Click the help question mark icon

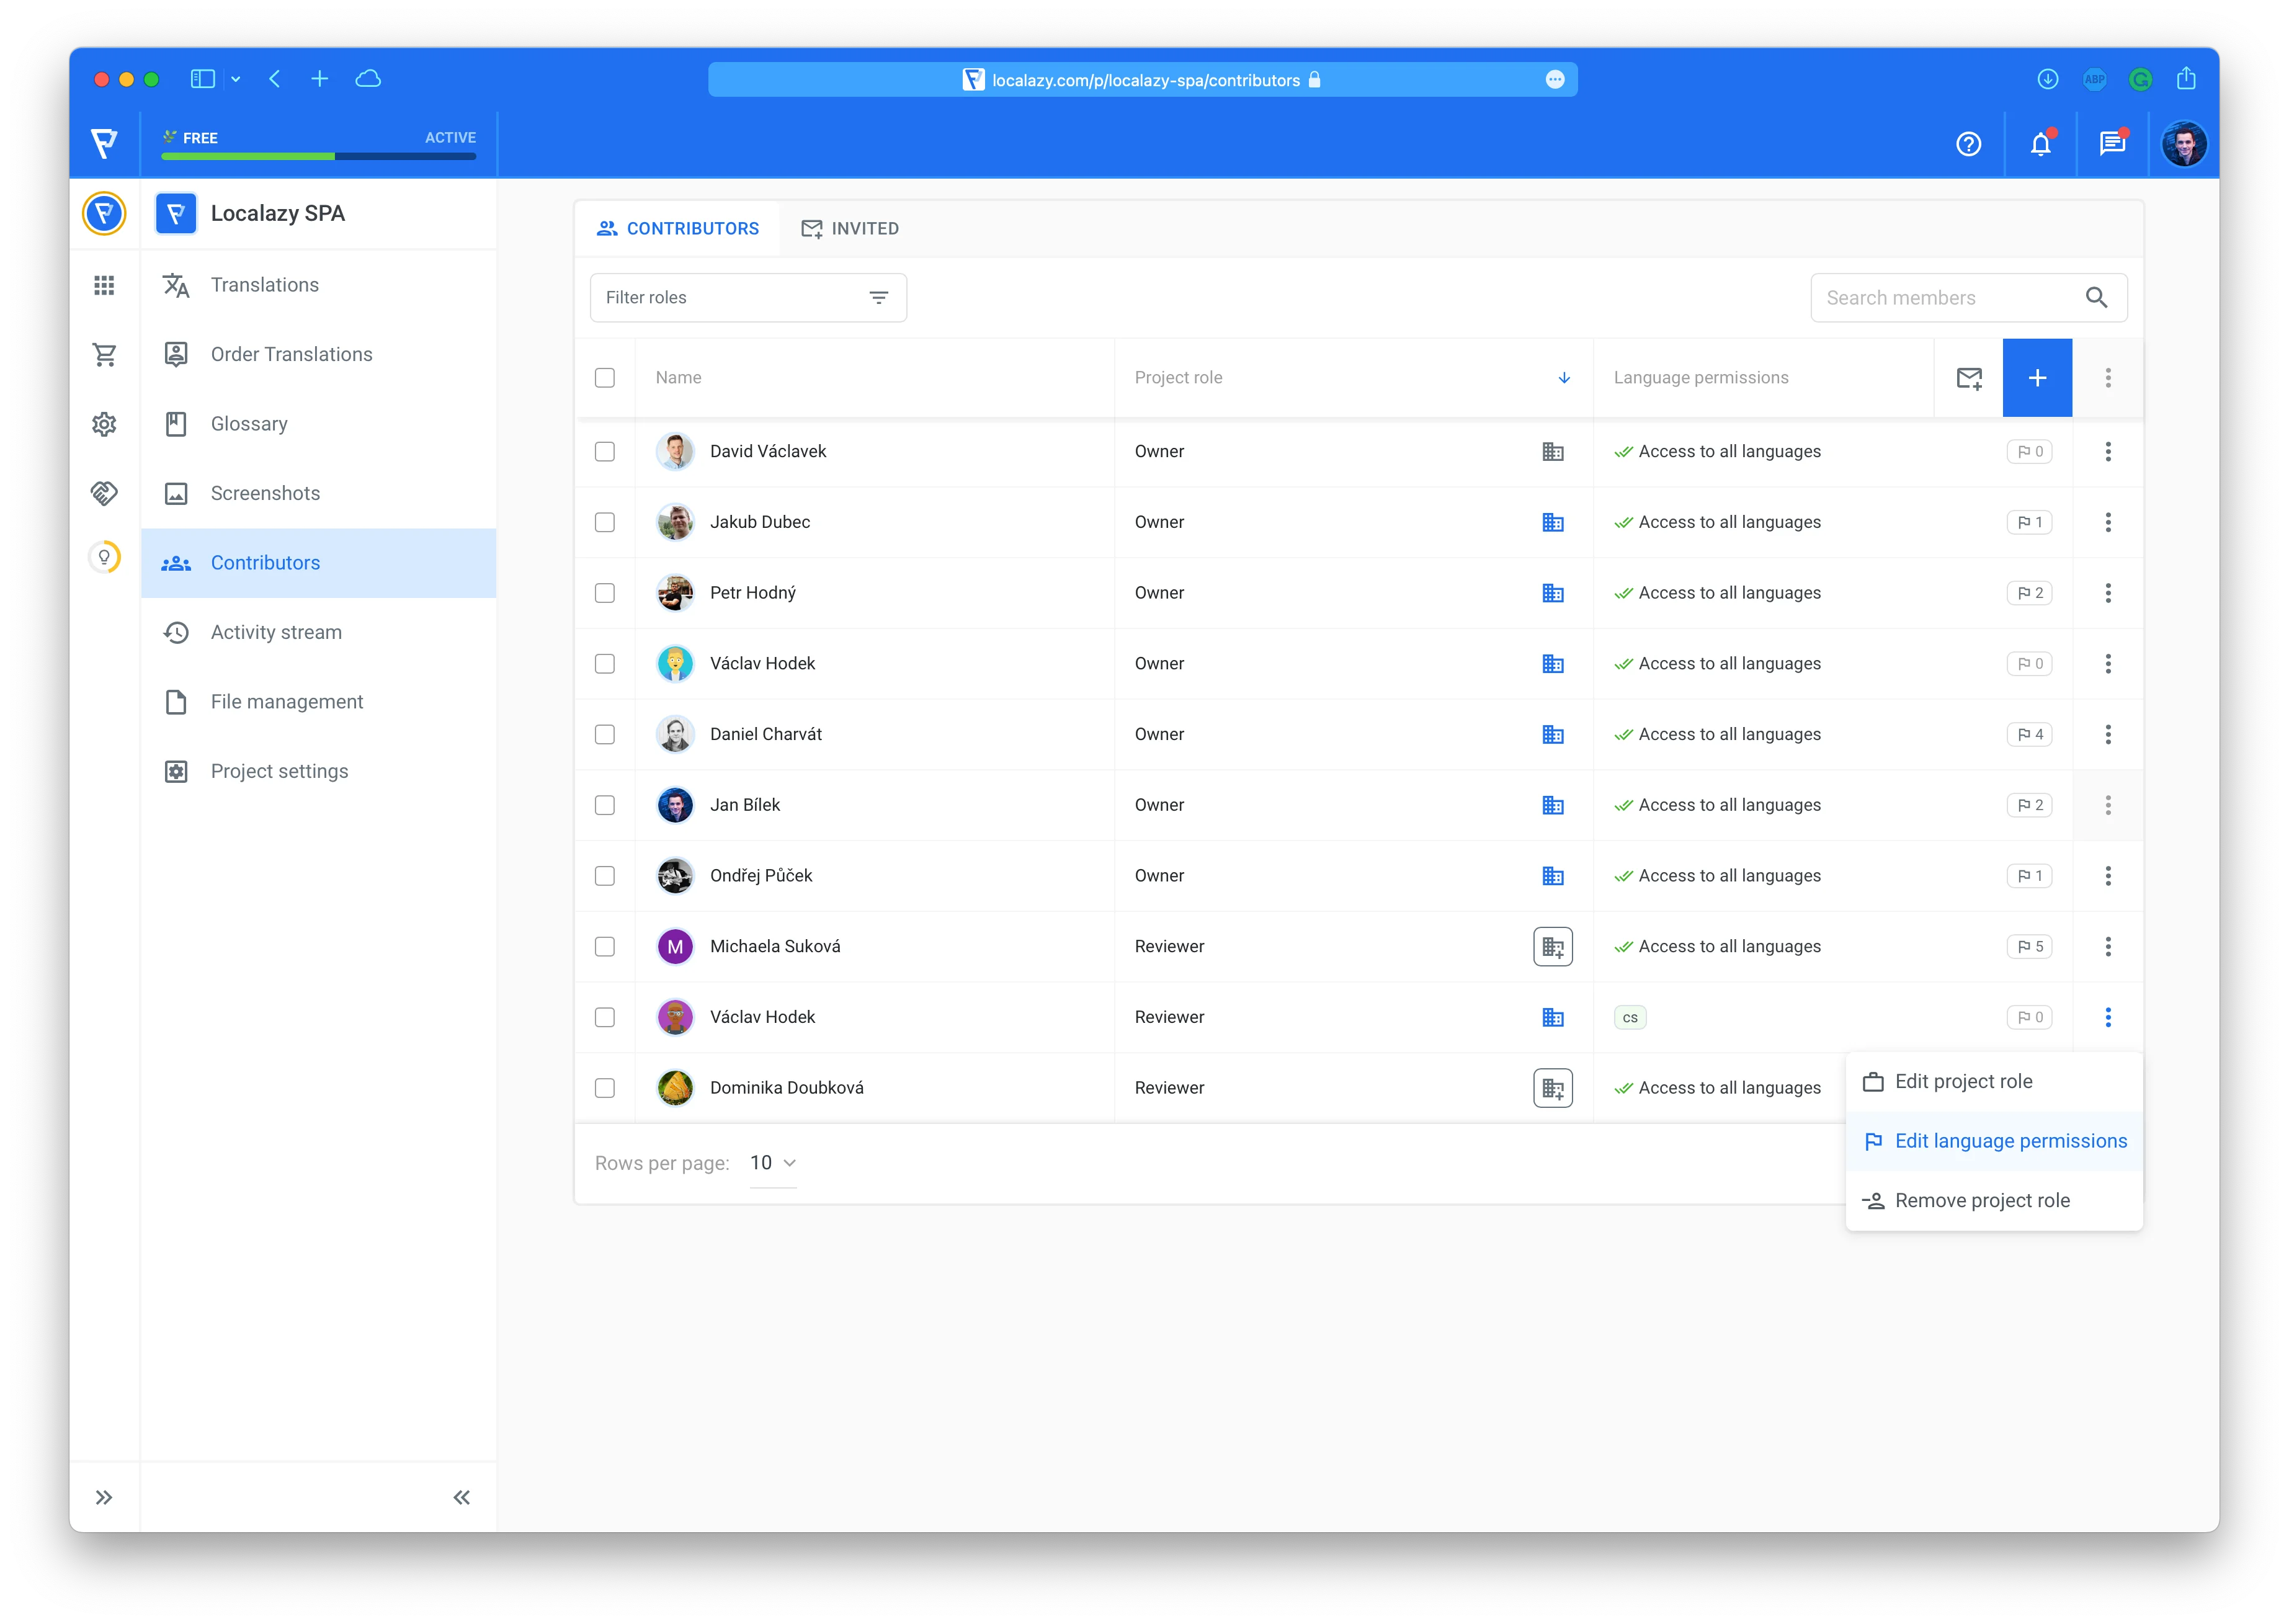(1968, 144)
